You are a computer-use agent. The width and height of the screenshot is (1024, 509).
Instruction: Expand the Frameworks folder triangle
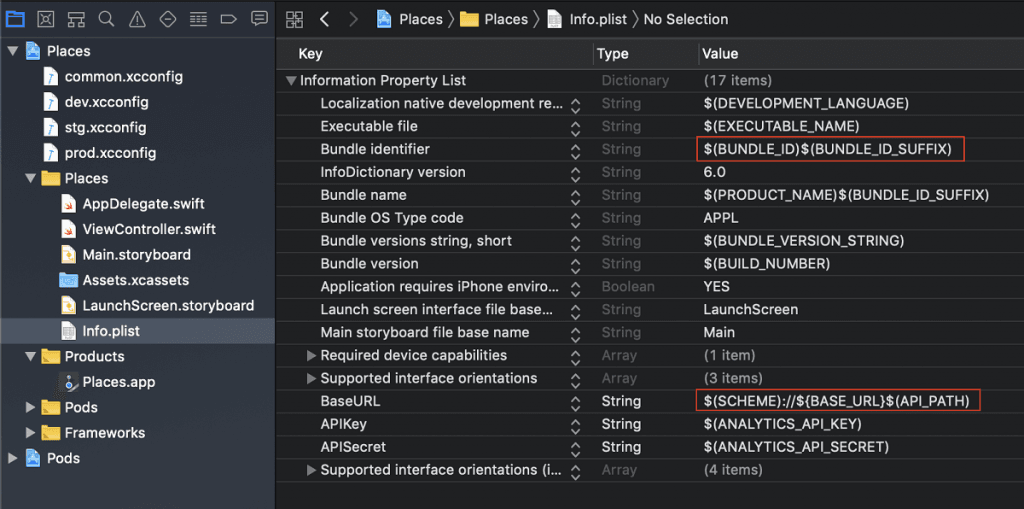(x=30, y=433)
